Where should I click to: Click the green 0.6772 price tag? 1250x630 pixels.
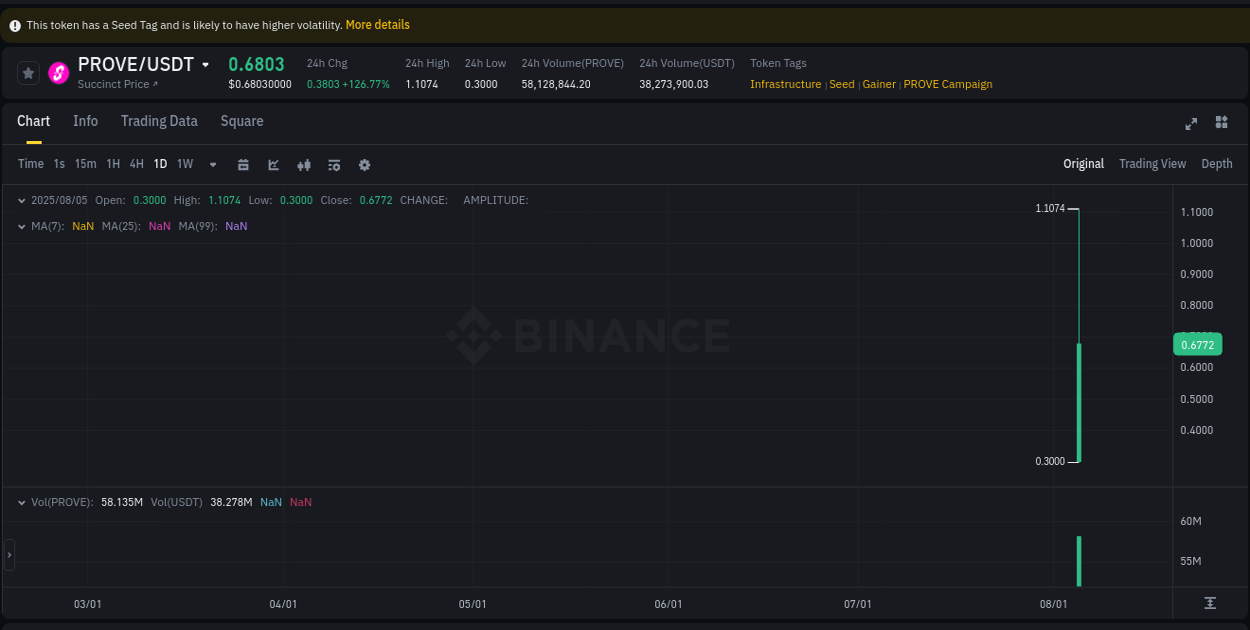pos(1197,344)
